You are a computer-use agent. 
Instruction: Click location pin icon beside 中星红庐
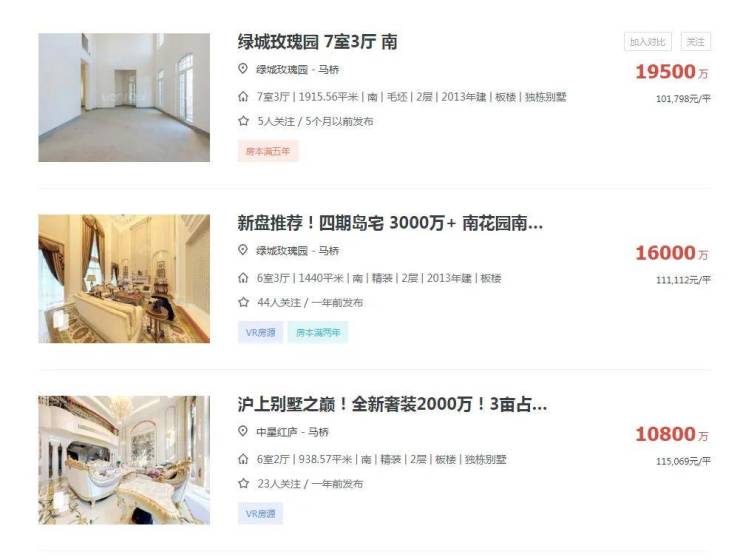(243, 431)
